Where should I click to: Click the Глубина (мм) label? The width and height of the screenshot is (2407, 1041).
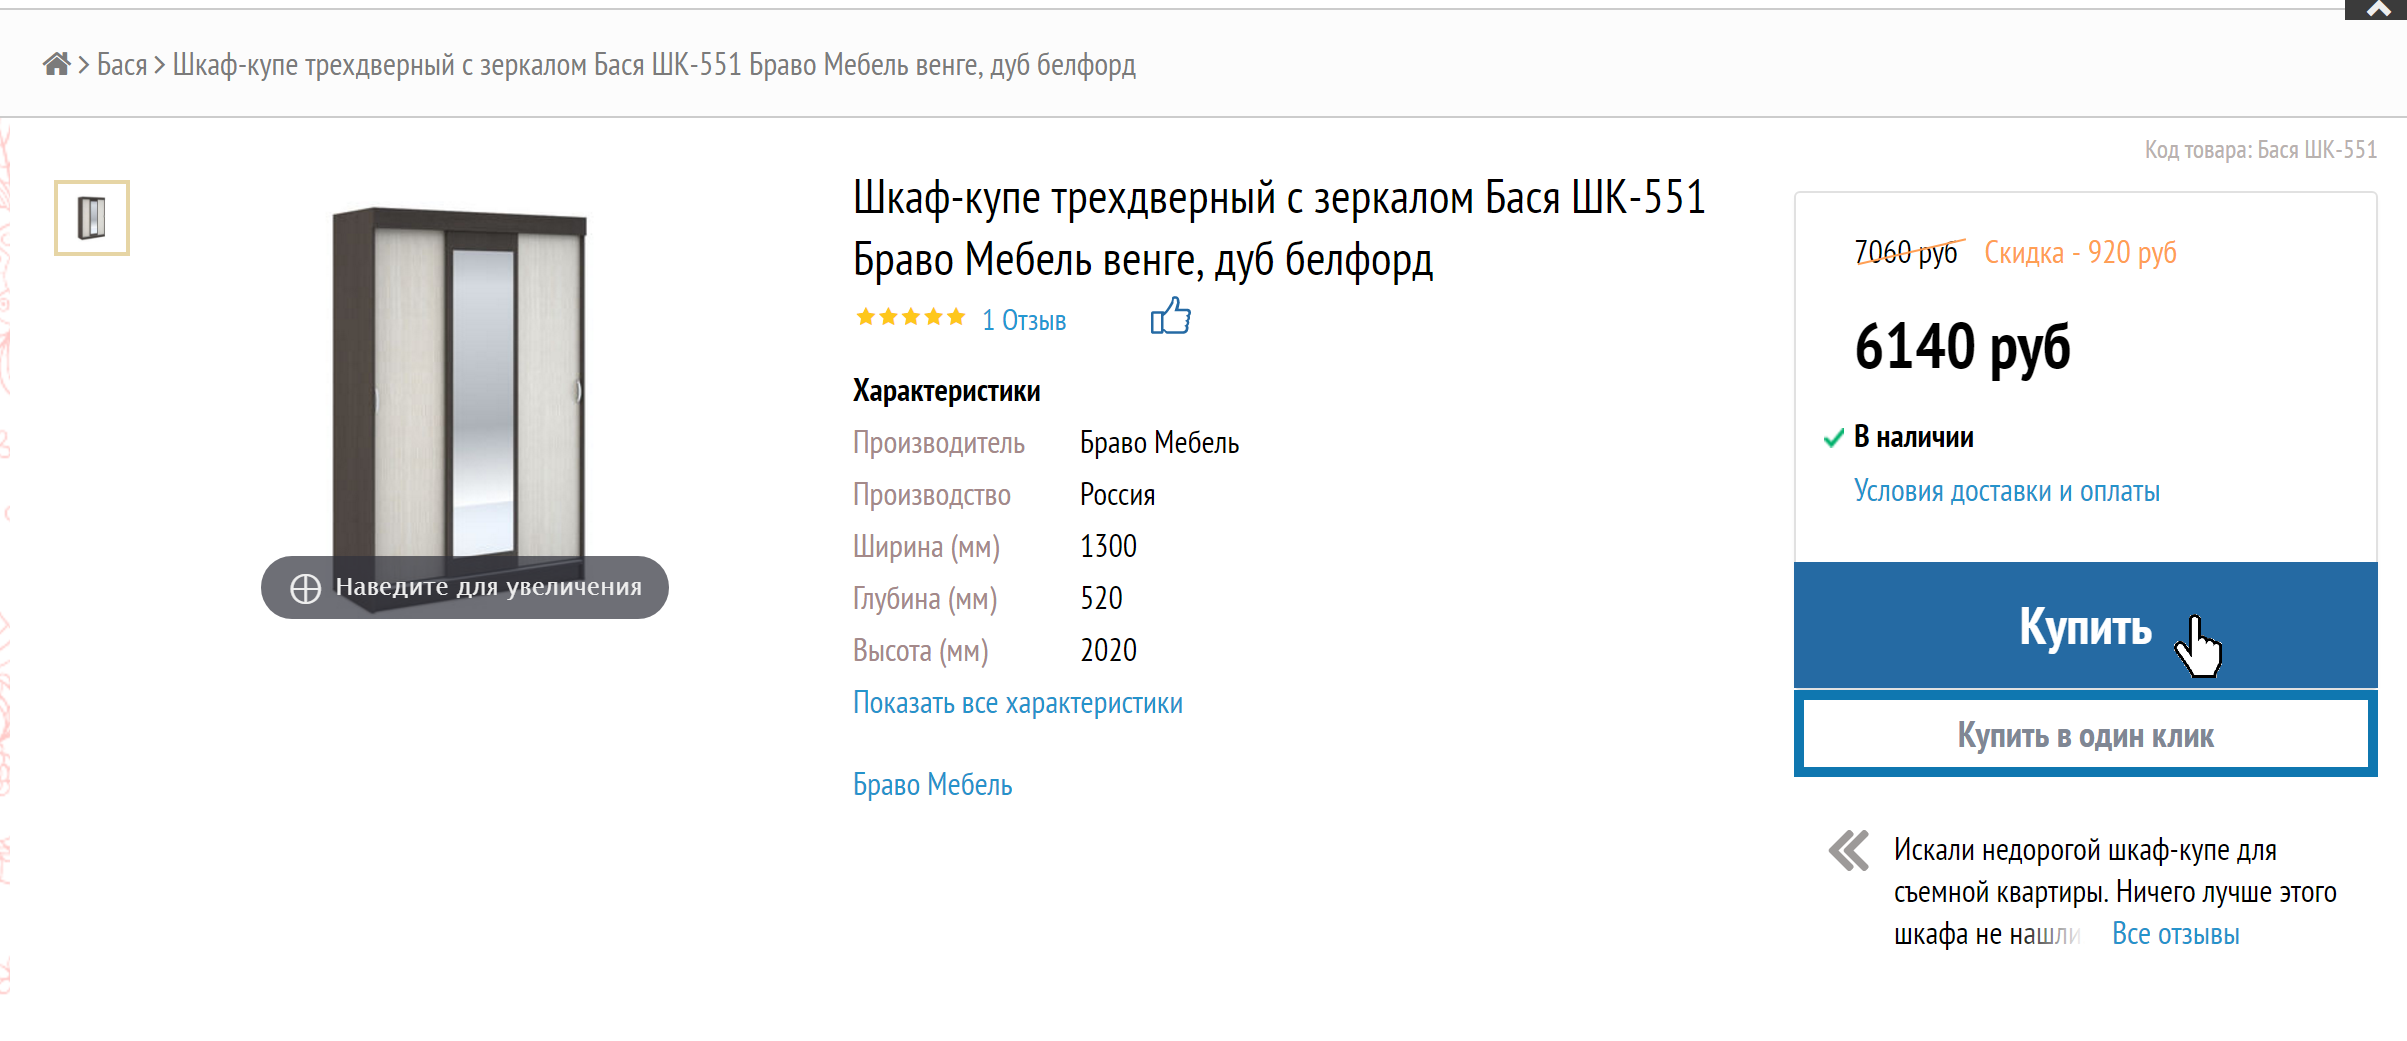tap(925, 599)
